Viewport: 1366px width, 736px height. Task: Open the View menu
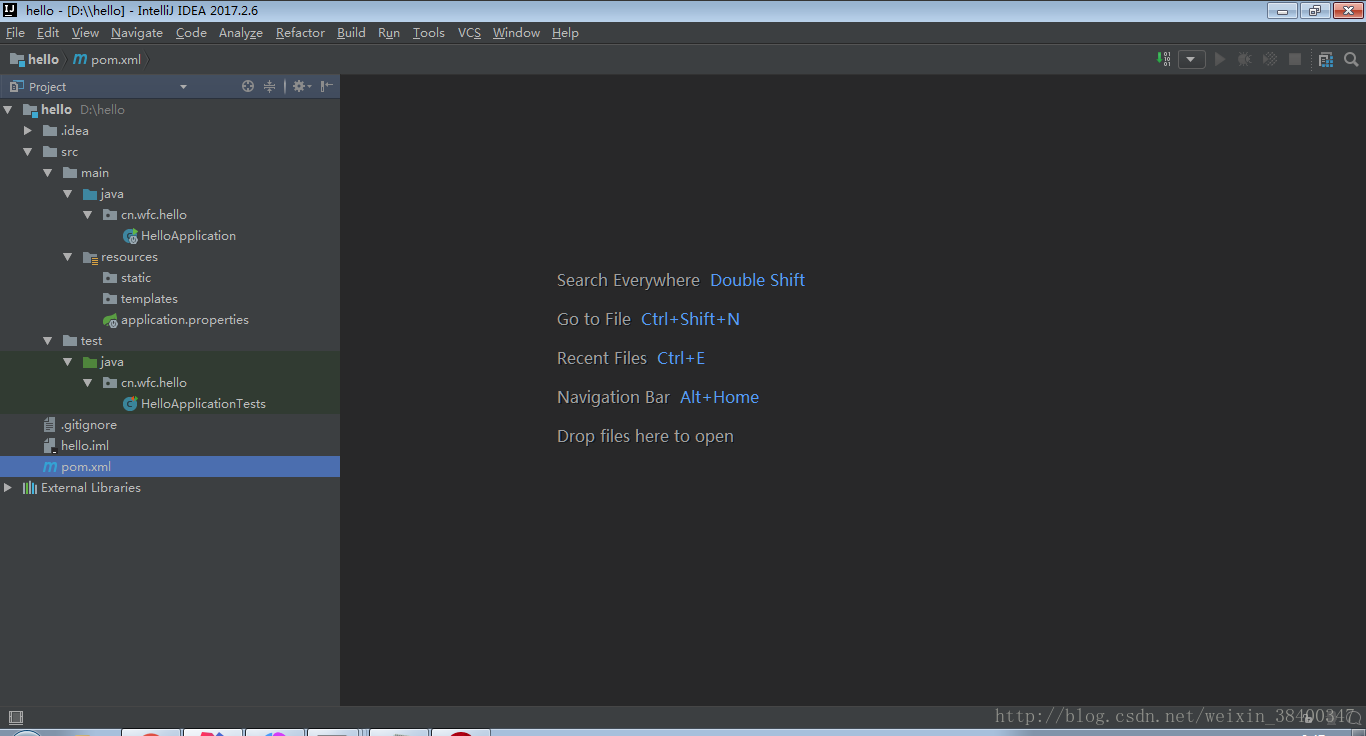[x=85, y=33]
